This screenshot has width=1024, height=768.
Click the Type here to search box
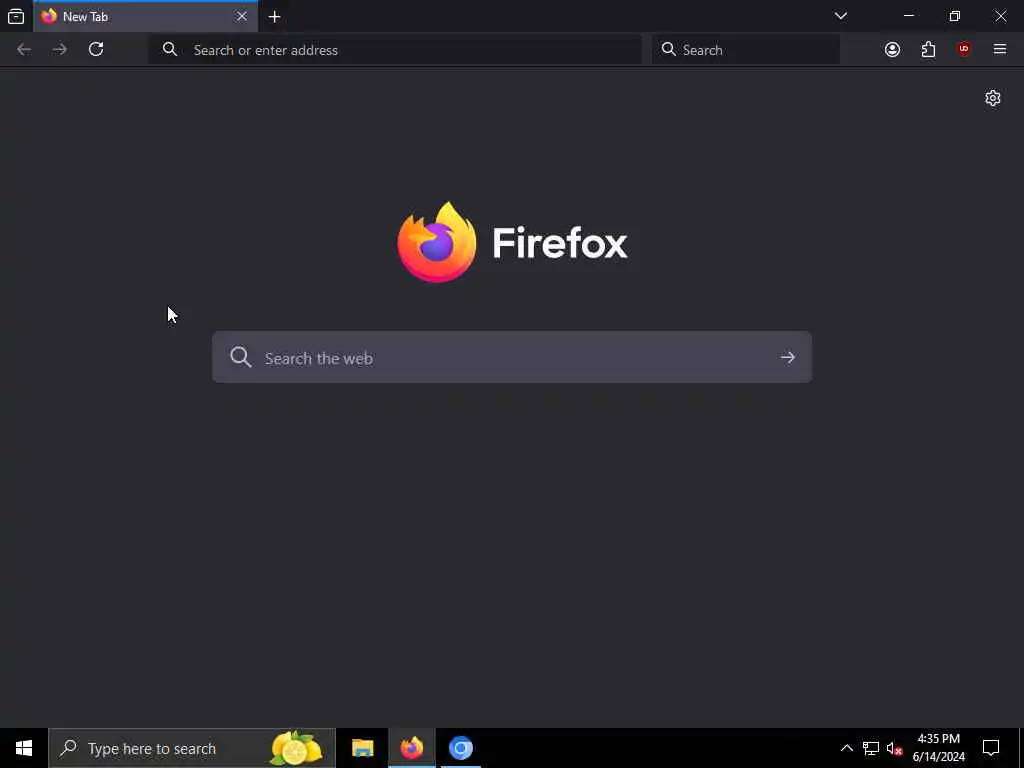192,748
